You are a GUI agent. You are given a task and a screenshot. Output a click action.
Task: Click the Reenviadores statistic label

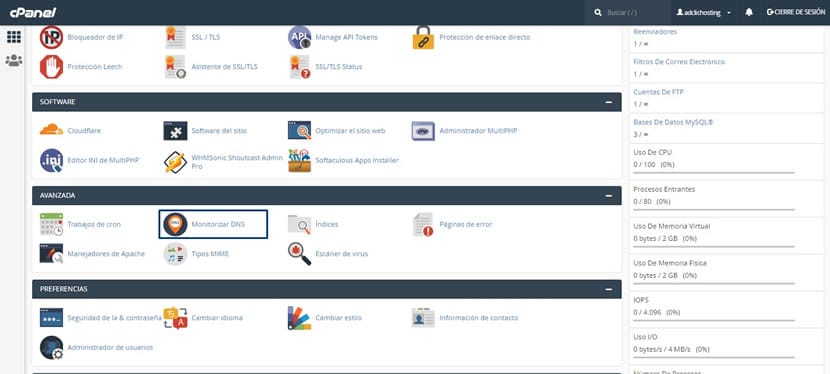tap(655, 32)
